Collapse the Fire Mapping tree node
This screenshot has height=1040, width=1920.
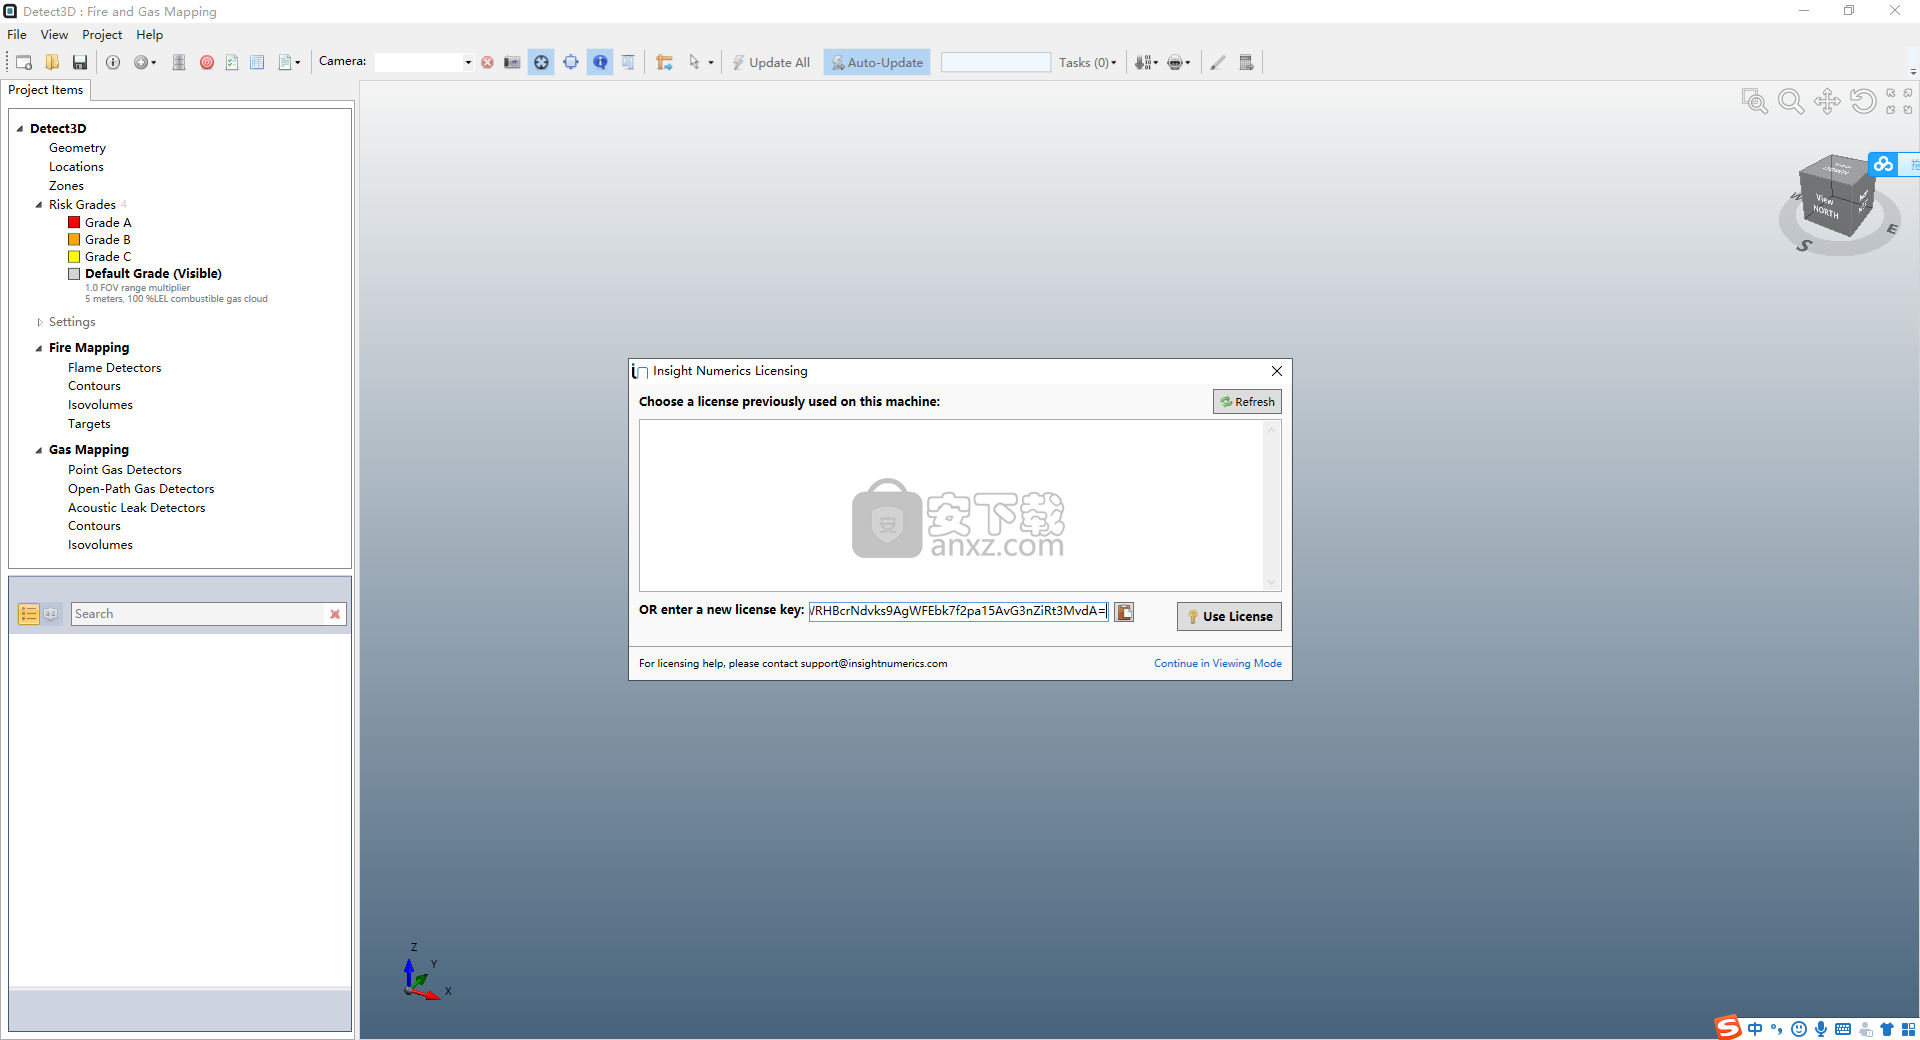pos(39,348)
